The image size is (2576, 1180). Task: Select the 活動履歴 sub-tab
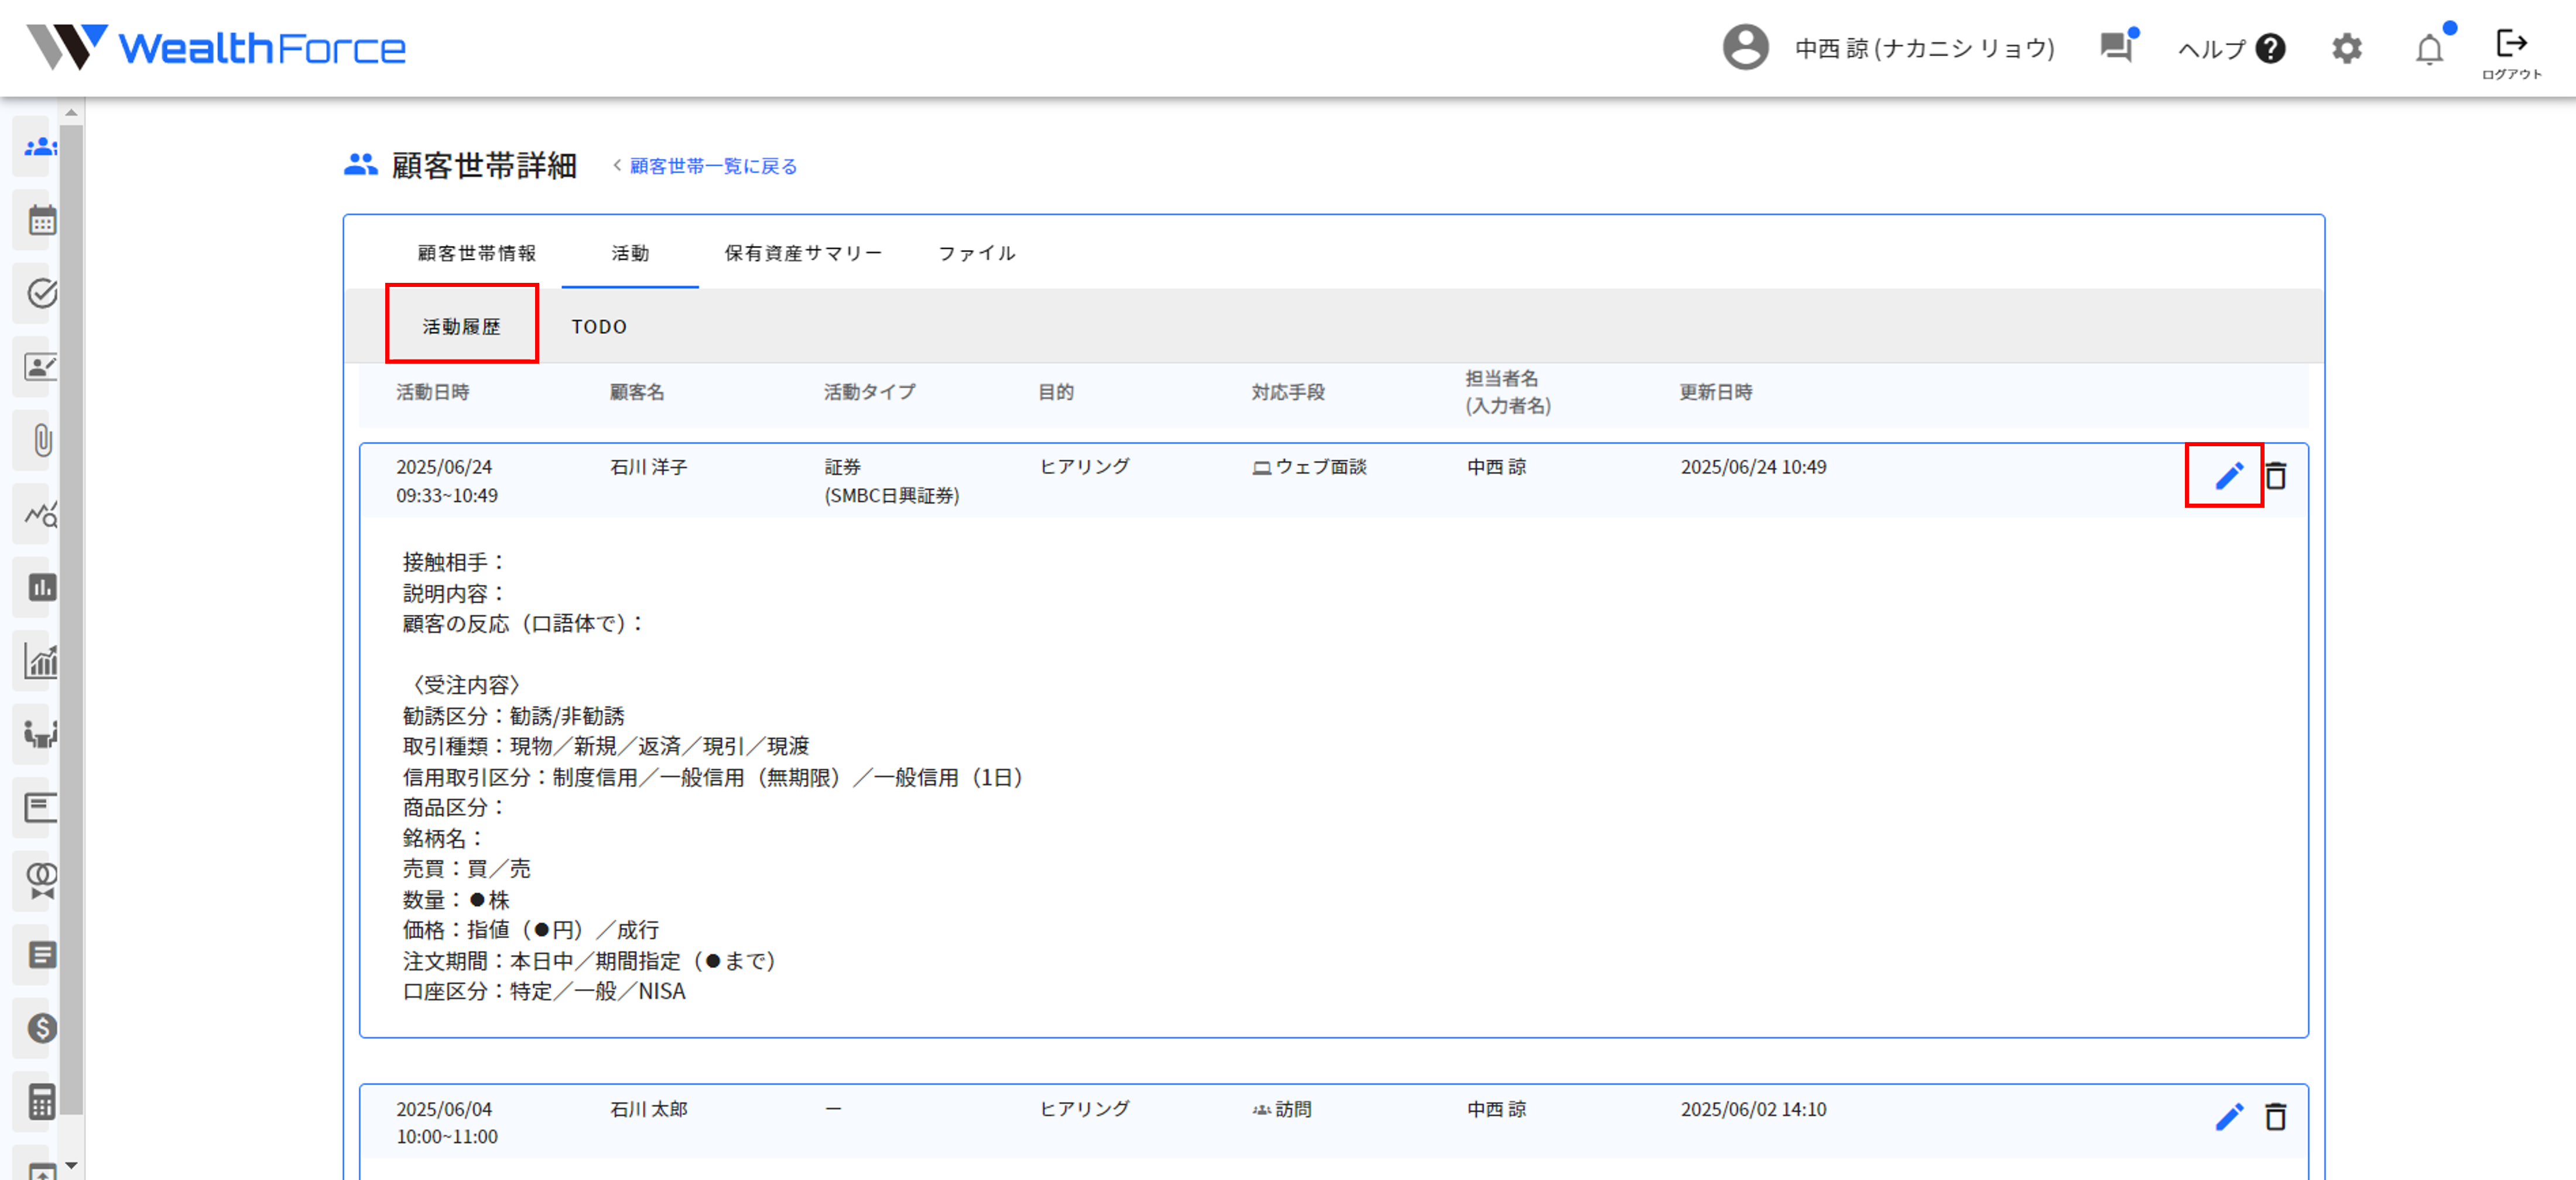(x=461, y=326)
